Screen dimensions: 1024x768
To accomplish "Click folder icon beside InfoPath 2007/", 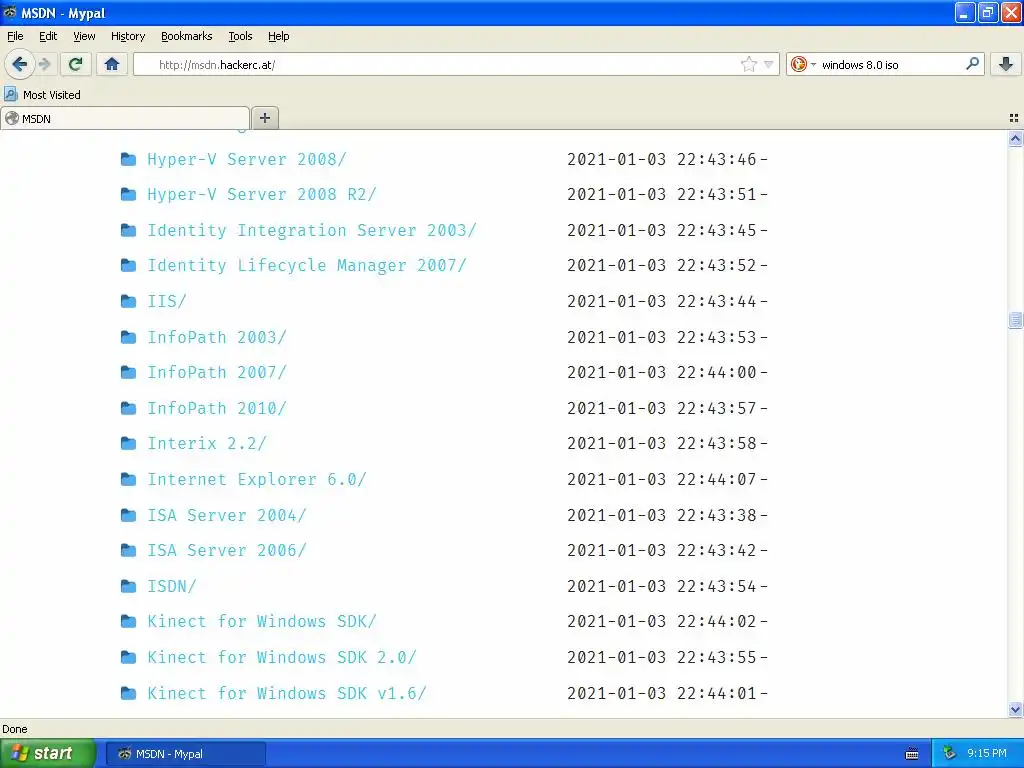I will (x=129, y=372).
